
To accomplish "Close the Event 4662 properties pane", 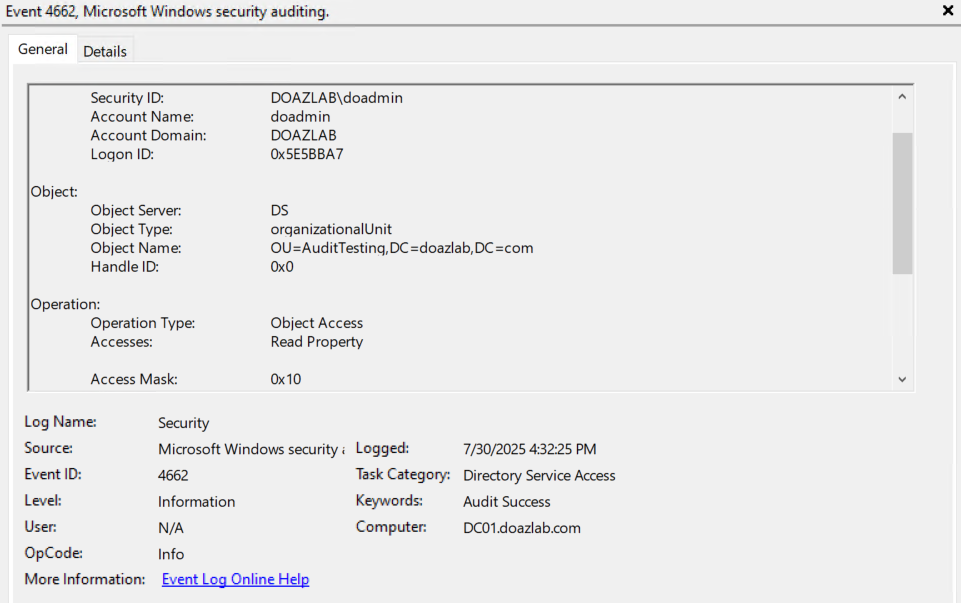I will (947, 10).
